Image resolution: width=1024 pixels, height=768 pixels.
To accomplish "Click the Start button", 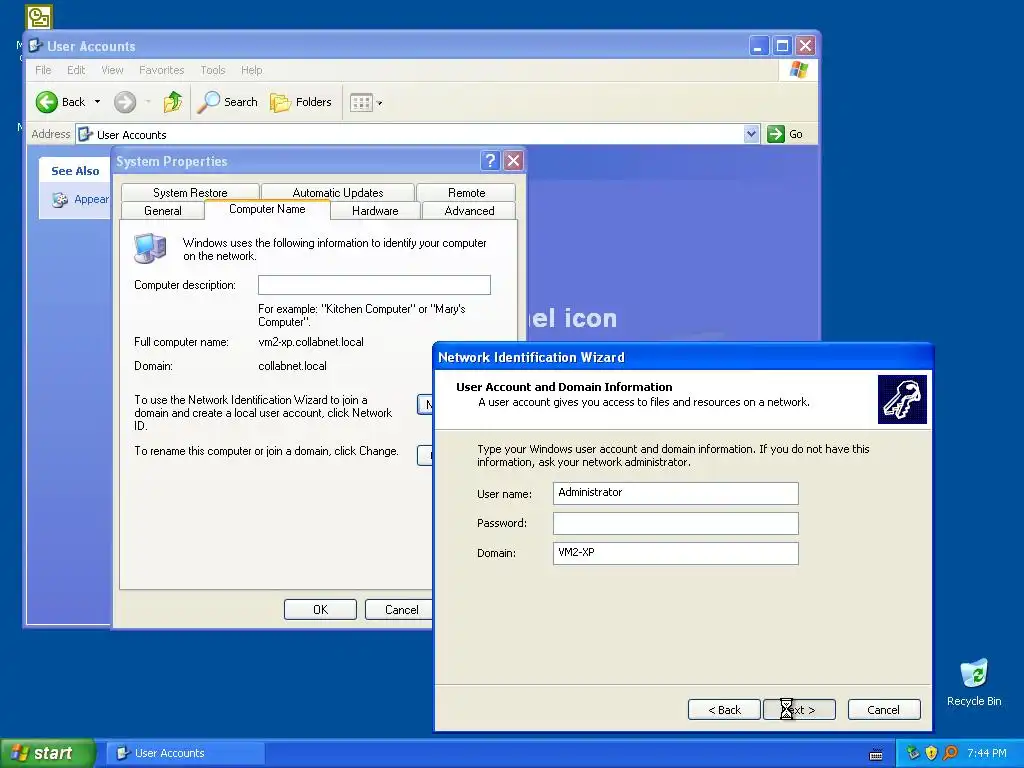I will click(x=48, y=753).
